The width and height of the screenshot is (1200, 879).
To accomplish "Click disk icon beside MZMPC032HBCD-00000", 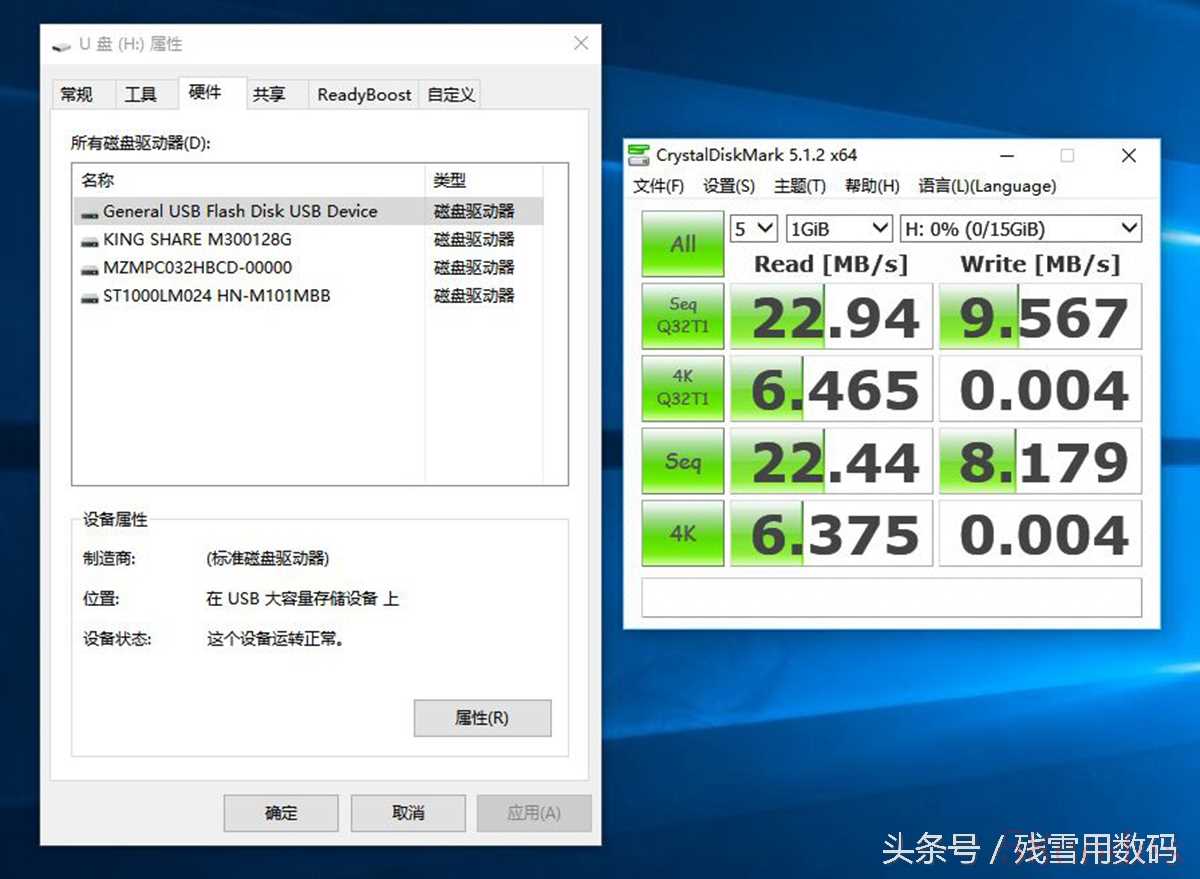I will point(89,268).
